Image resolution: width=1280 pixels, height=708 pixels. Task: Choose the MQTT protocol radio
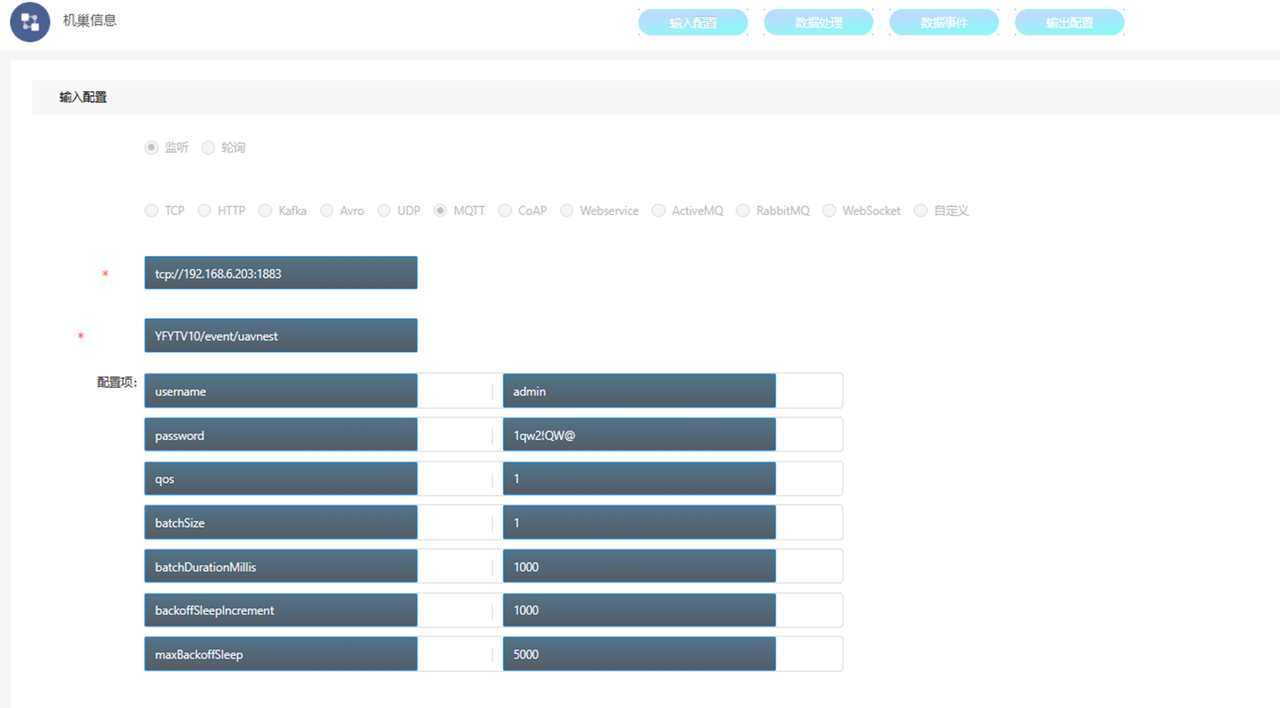tap(441, 211)
